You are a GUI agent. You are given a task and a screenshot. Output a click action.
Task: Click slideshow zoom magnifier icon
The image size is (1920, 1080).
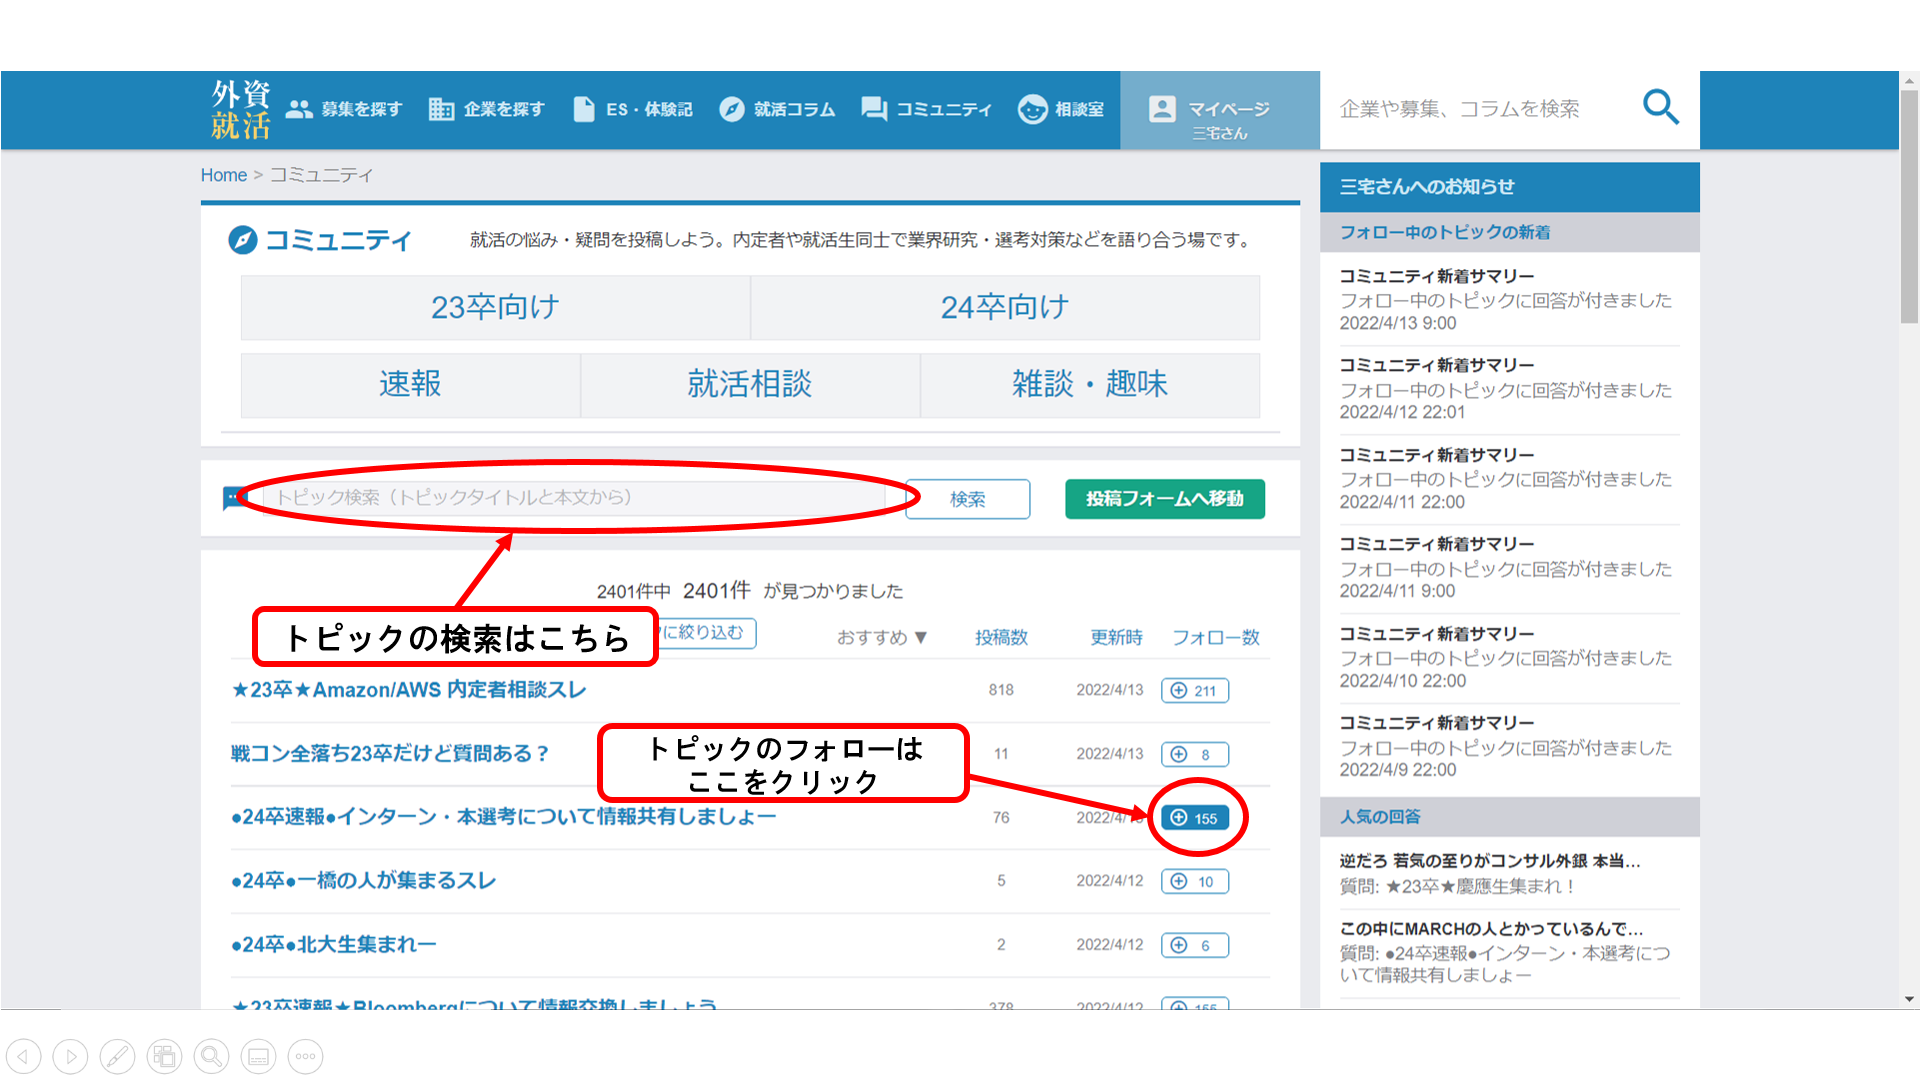tap(211, 1056)
